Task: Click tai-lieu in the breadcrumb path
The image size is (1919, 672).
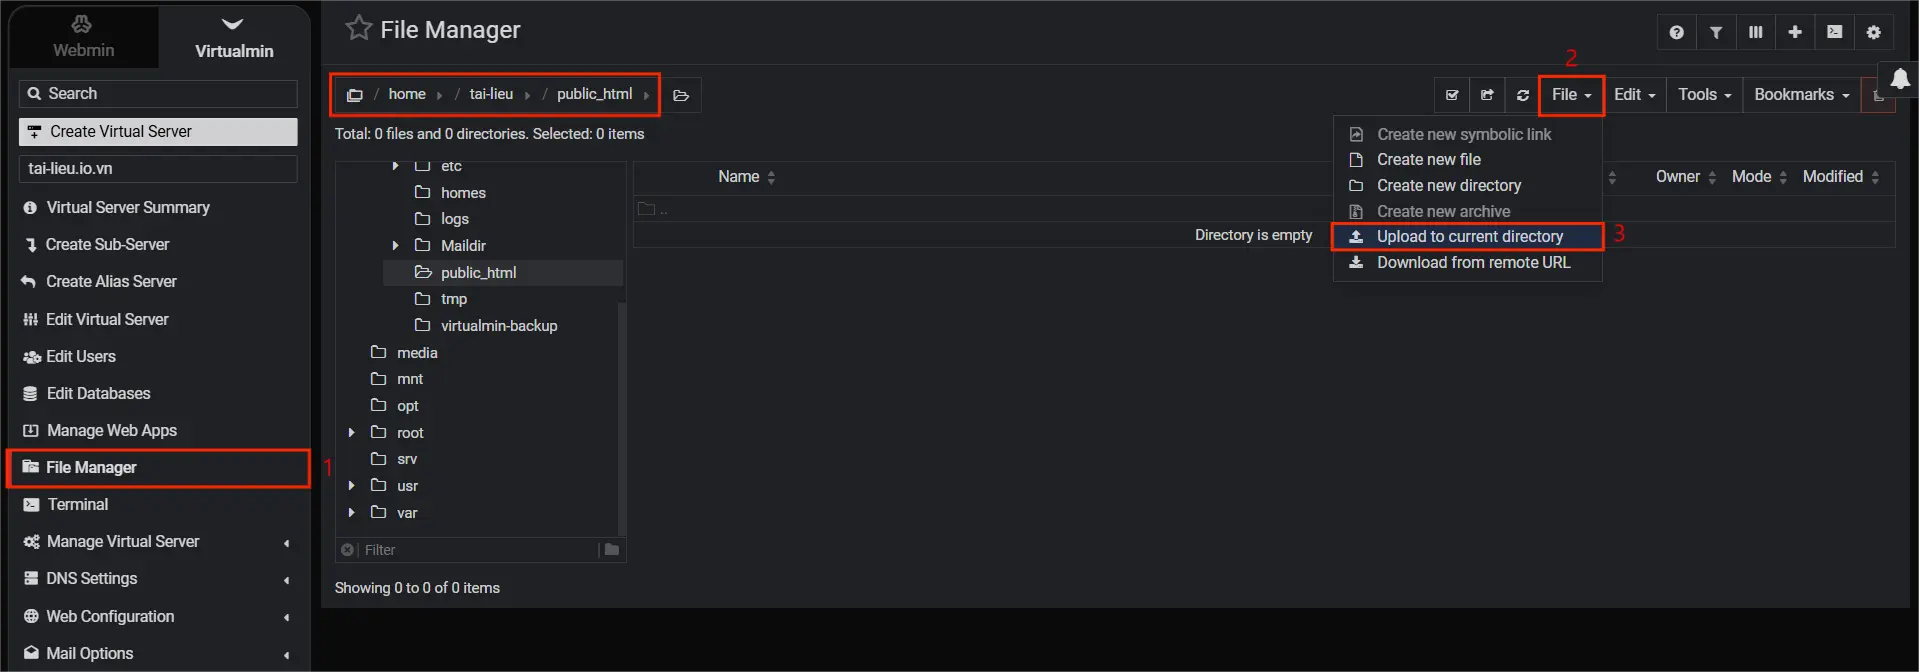Action: (x=491, y=94)
